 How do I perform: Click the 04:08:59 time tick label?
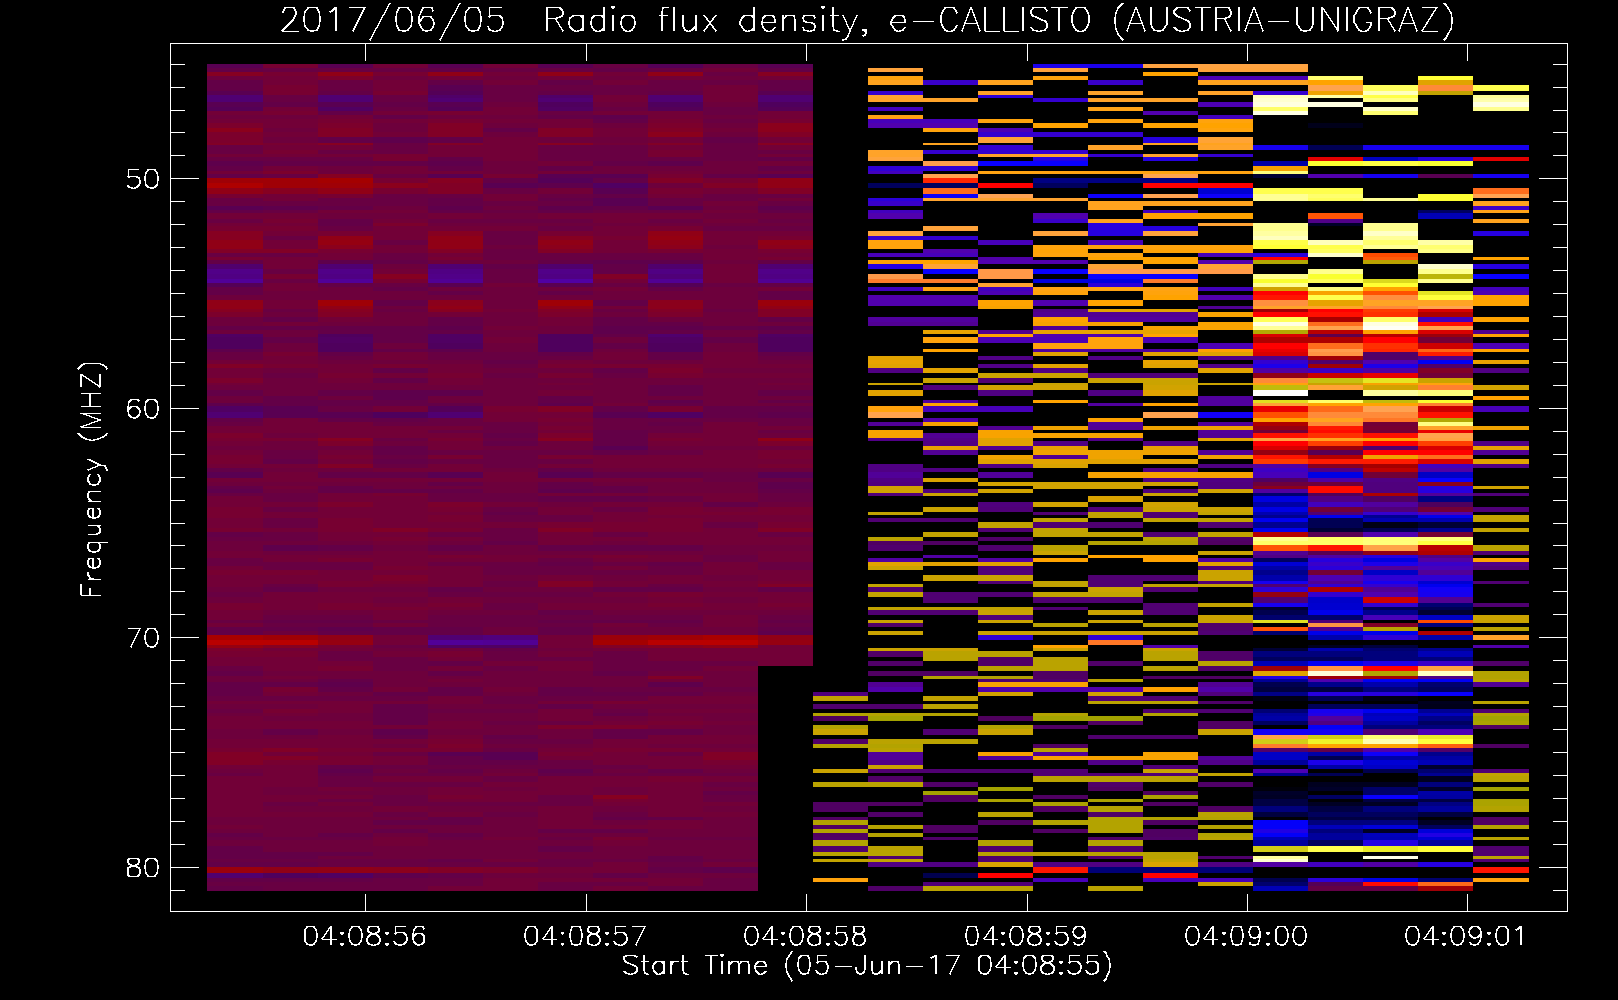coord(1025,937)
